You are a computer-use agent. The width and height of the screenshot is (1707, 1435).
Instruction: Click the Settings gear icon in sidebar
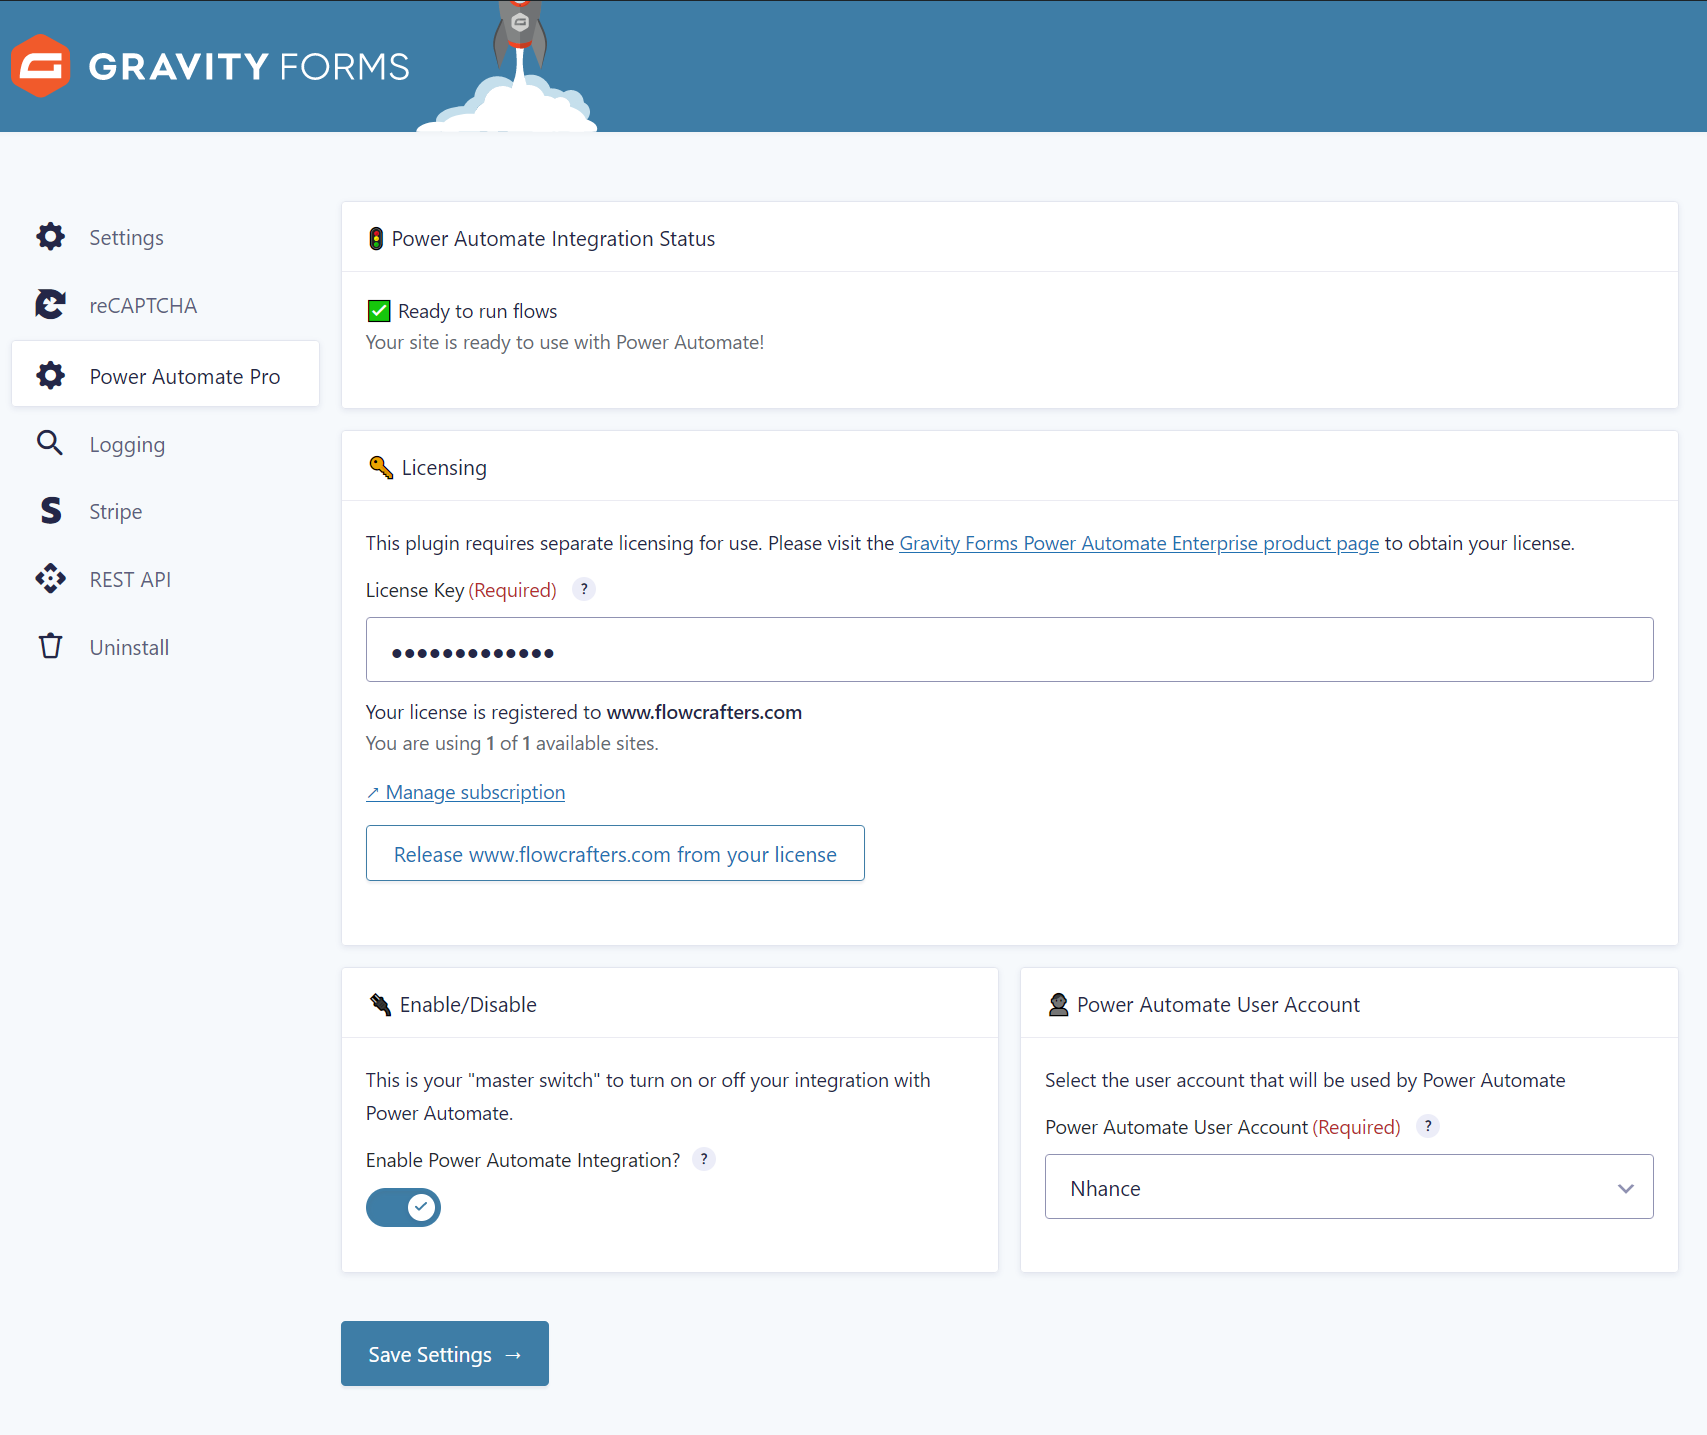point(50,237)
